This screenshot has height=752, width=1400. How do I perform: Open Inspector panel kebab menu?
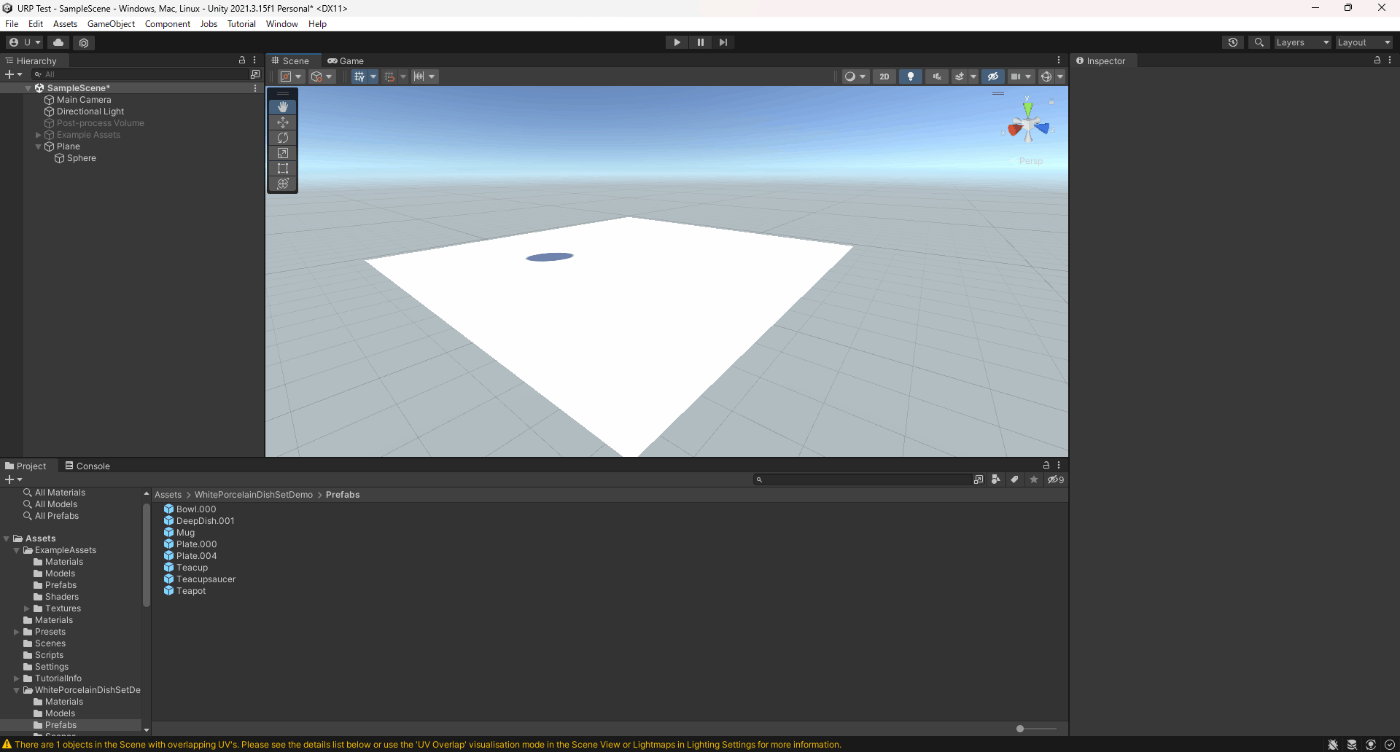tap(1390, 60)
